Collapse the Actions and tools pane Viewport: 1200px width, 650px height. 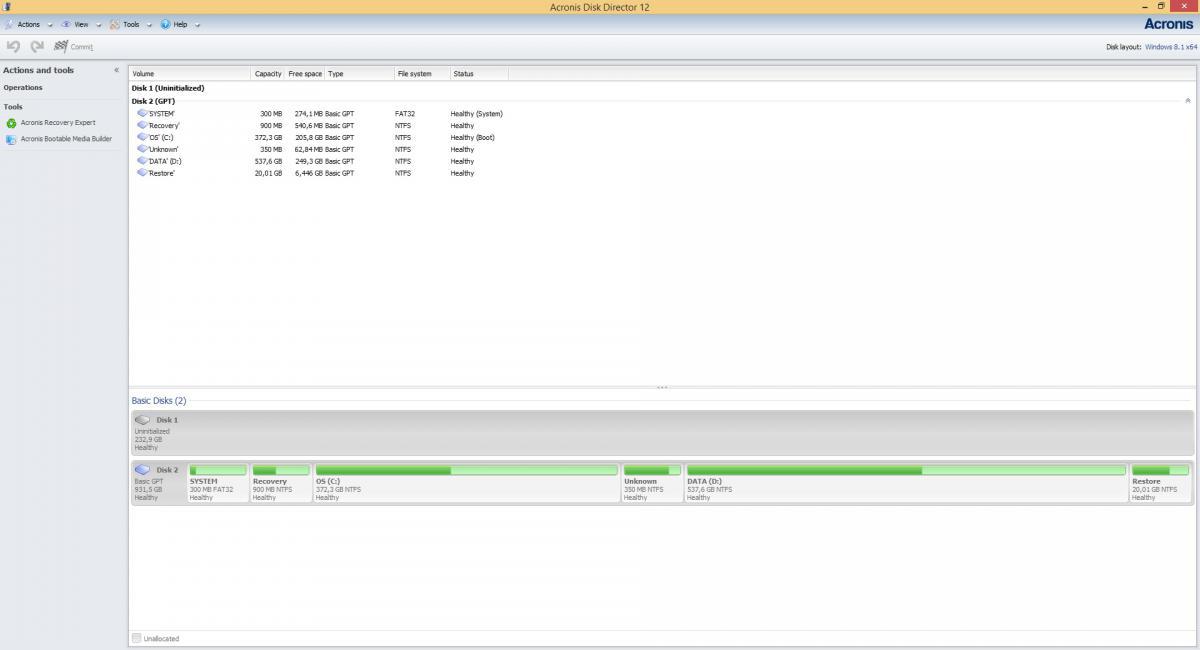(x=116, y=70)
